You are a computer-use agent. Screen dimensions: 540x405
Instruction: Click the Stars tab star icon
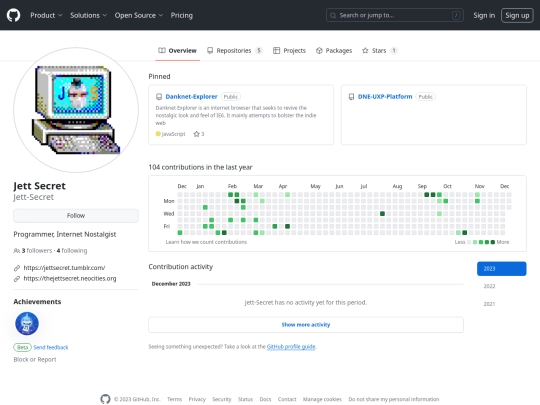click(x=365, y=51)
